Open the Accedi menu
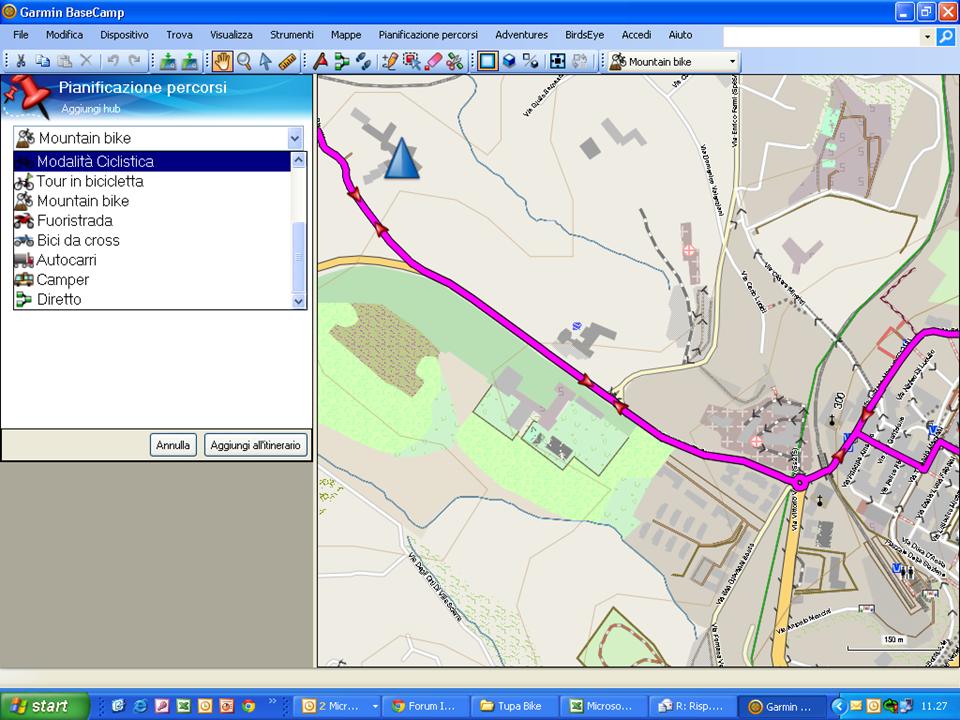 (636, 35)
